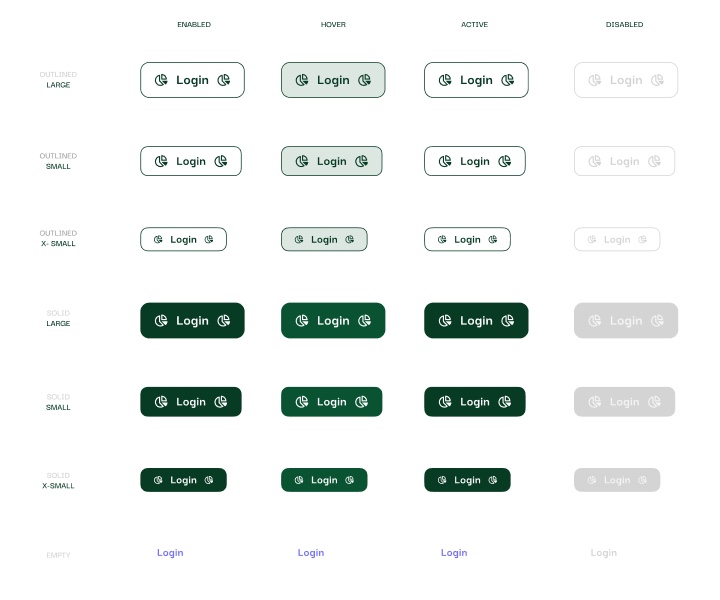Click left pie icon in Outlined Small disabled button
Viewport: 720px width, 600px height.
(595, 161)
